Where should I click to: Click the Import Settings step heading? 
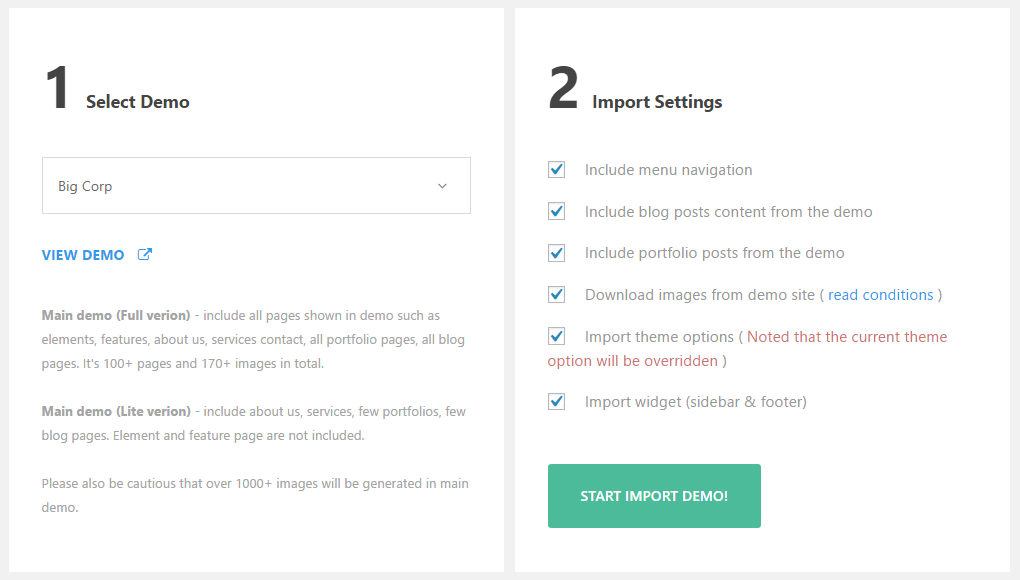(657, 102)
